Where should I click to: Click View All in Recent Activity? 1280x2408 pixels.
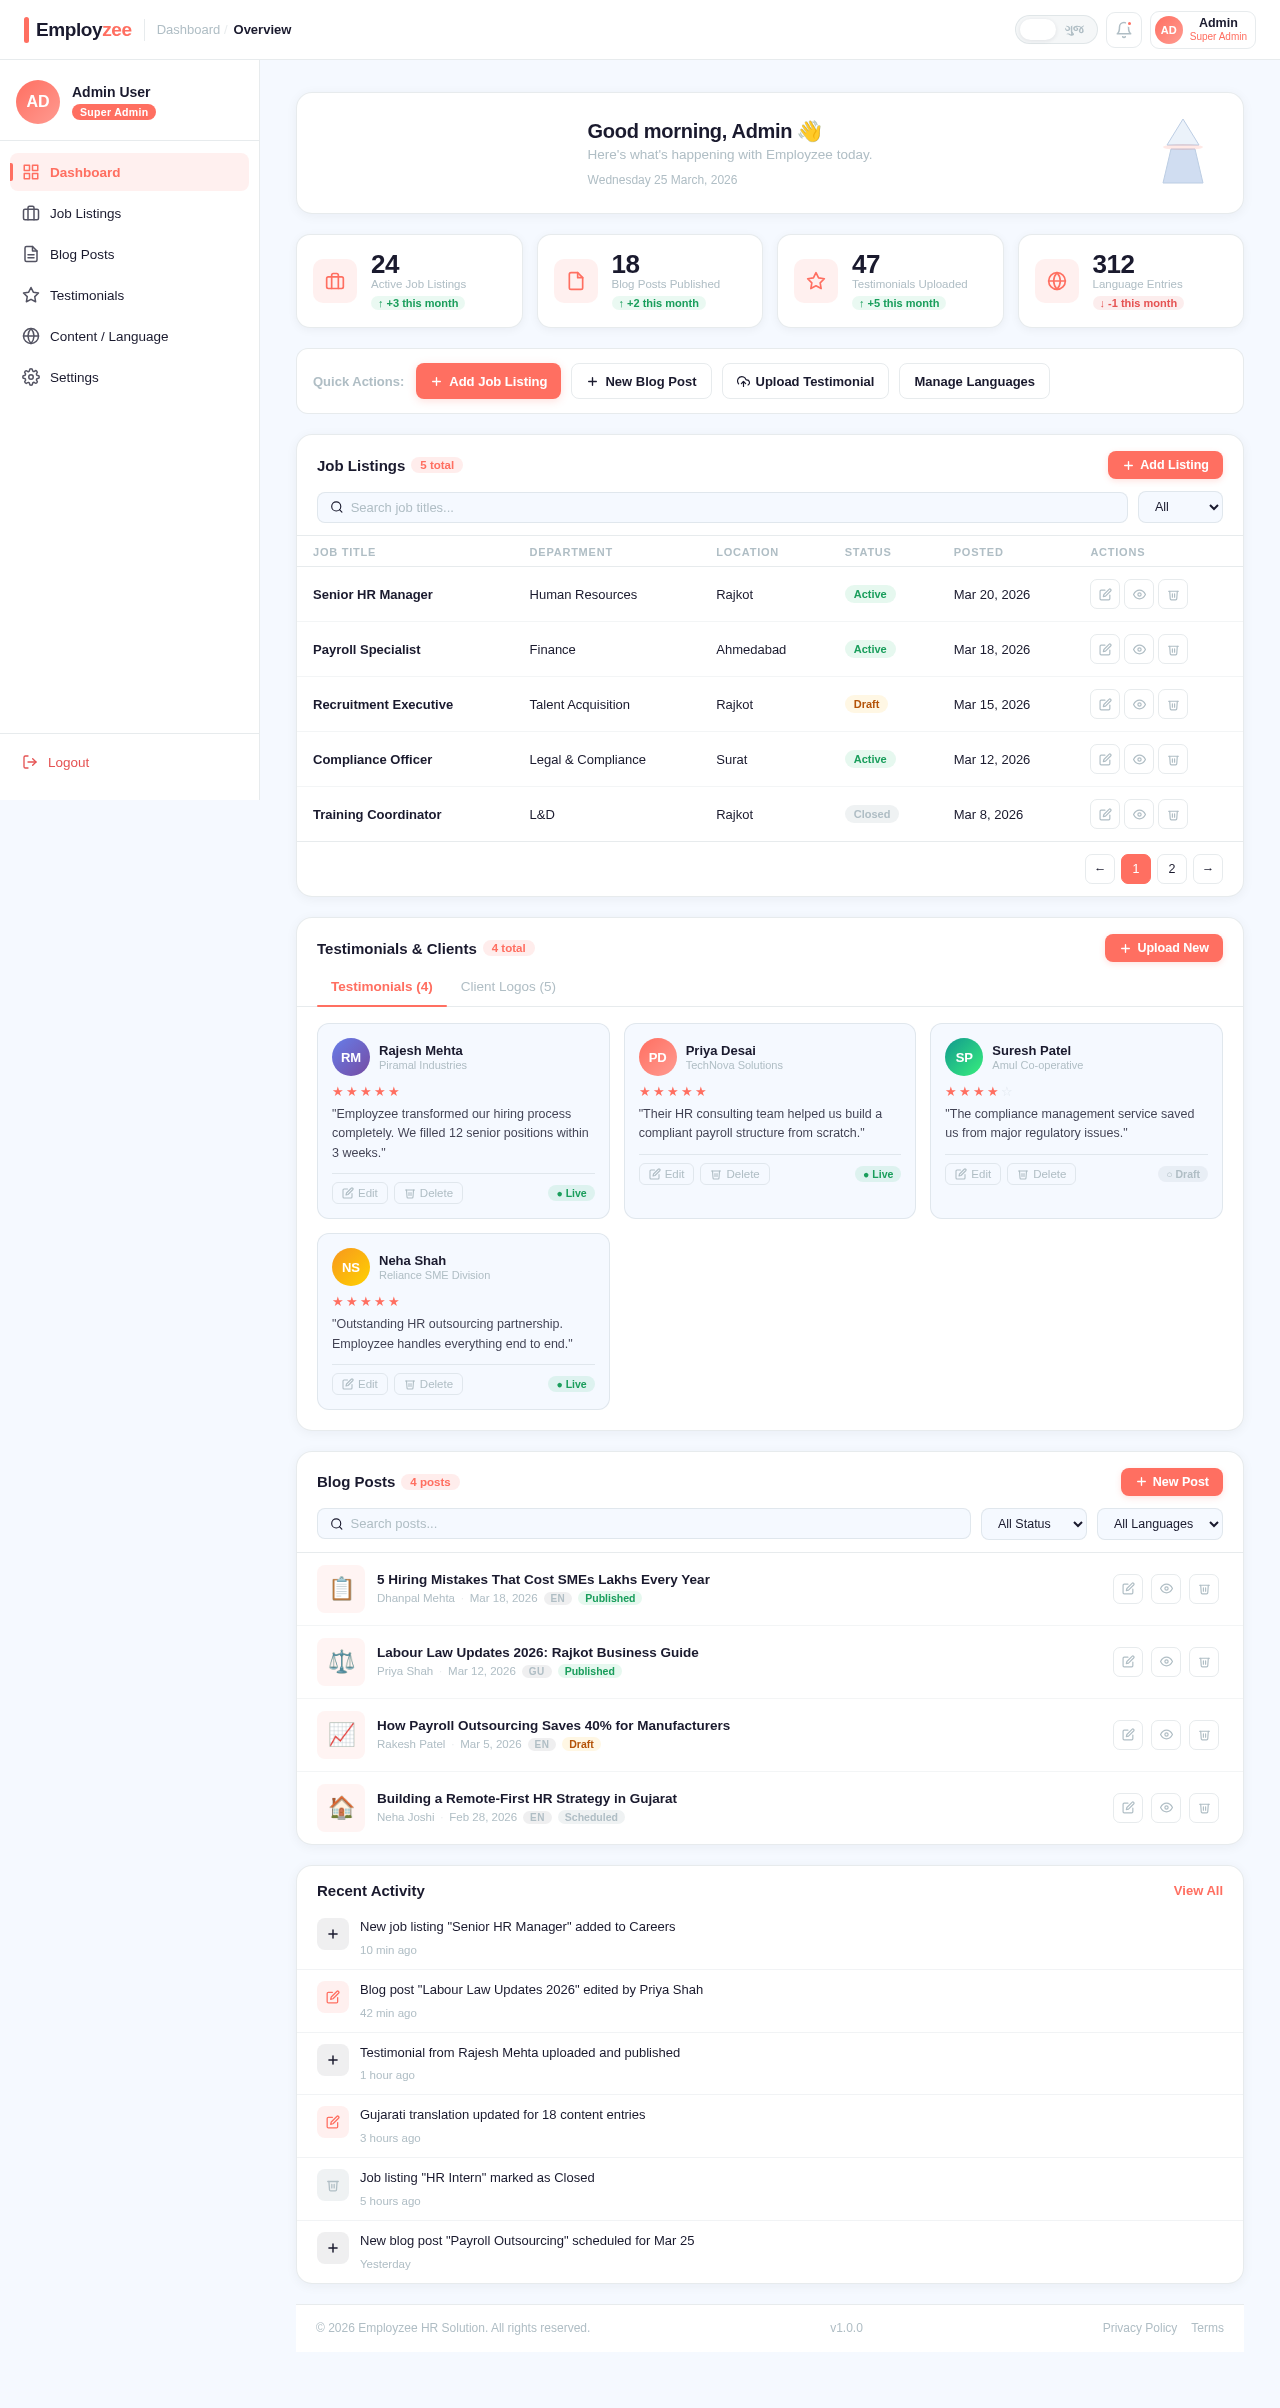coord(1198,1891)
